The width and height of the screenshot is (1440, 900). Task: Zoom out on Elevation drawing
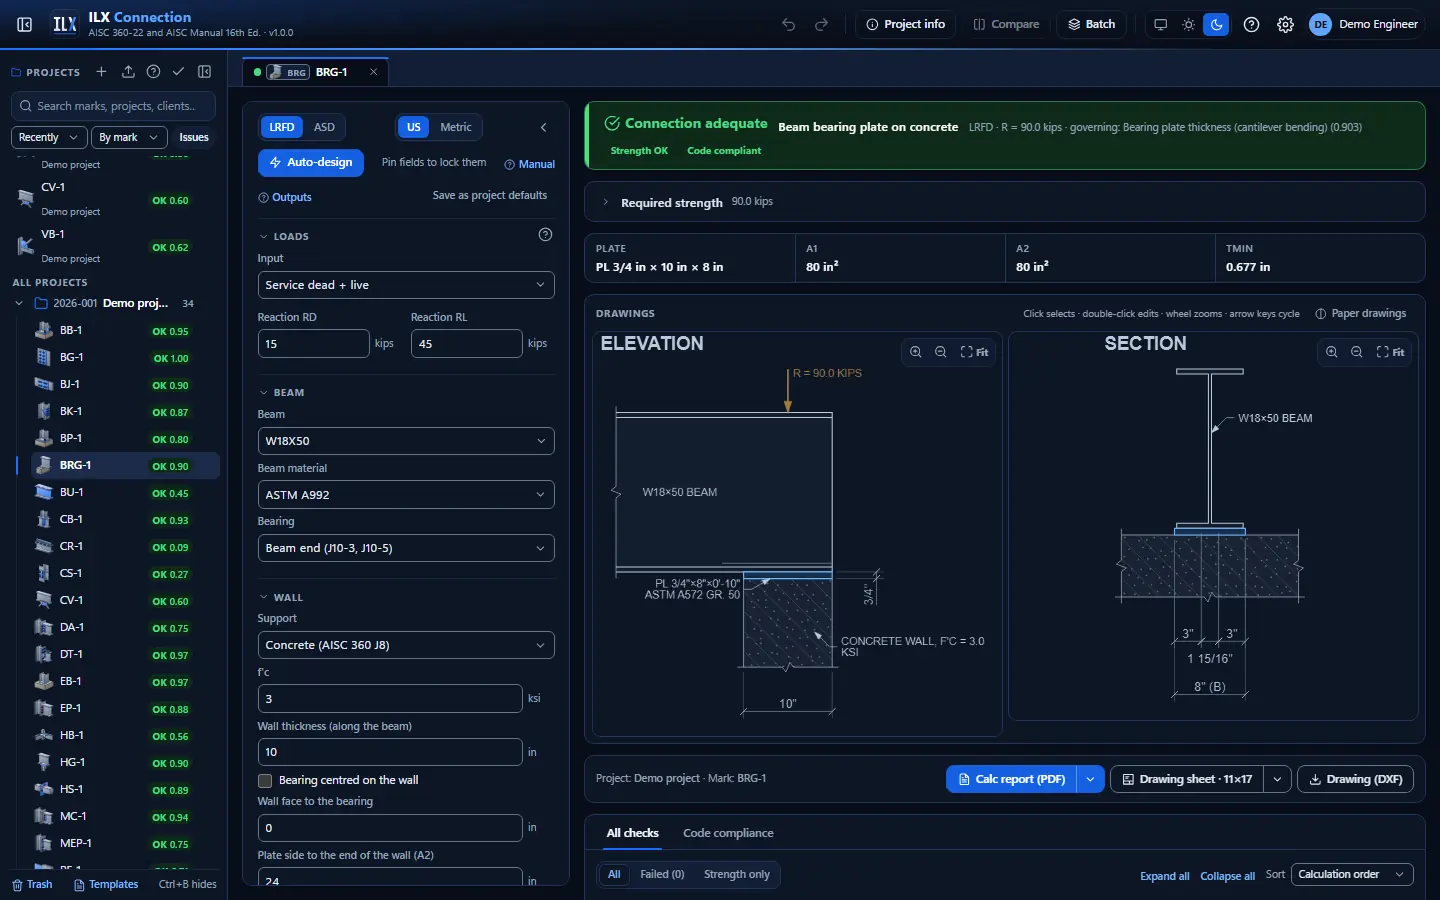tap(940, 352)
